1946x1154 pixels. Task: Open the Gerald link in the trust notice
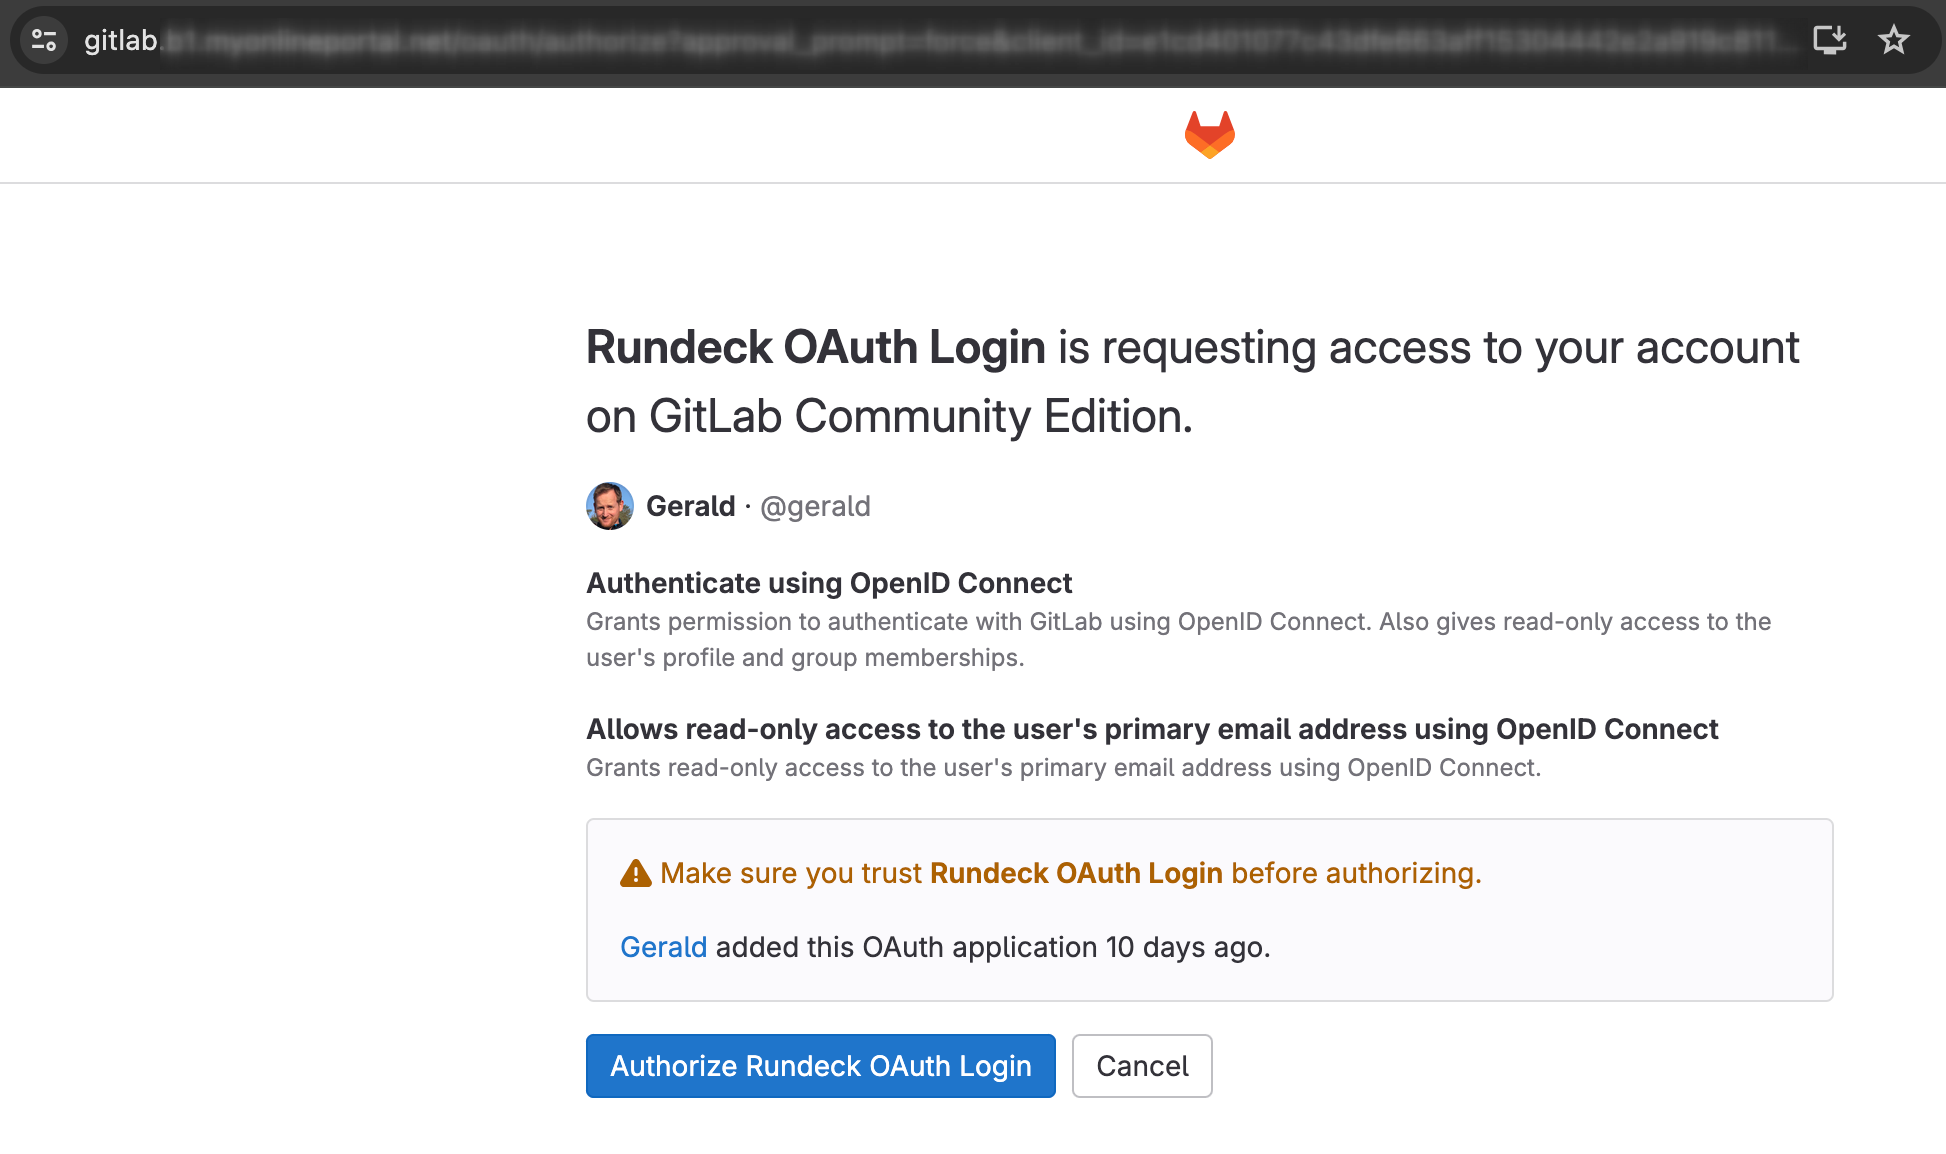tap(663, 947)
